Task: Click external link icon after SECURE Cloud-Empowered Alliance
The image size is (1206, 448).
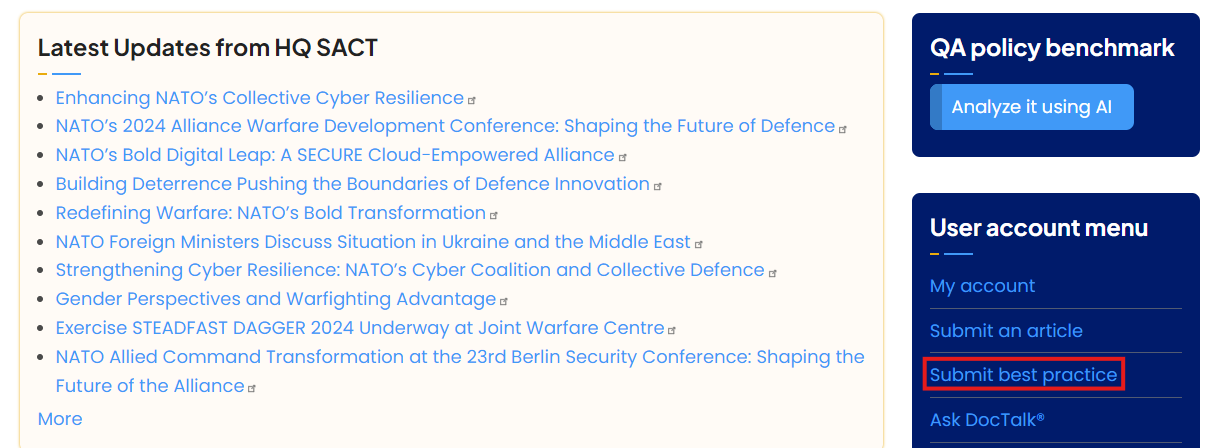Action: (x=623, y=157)
